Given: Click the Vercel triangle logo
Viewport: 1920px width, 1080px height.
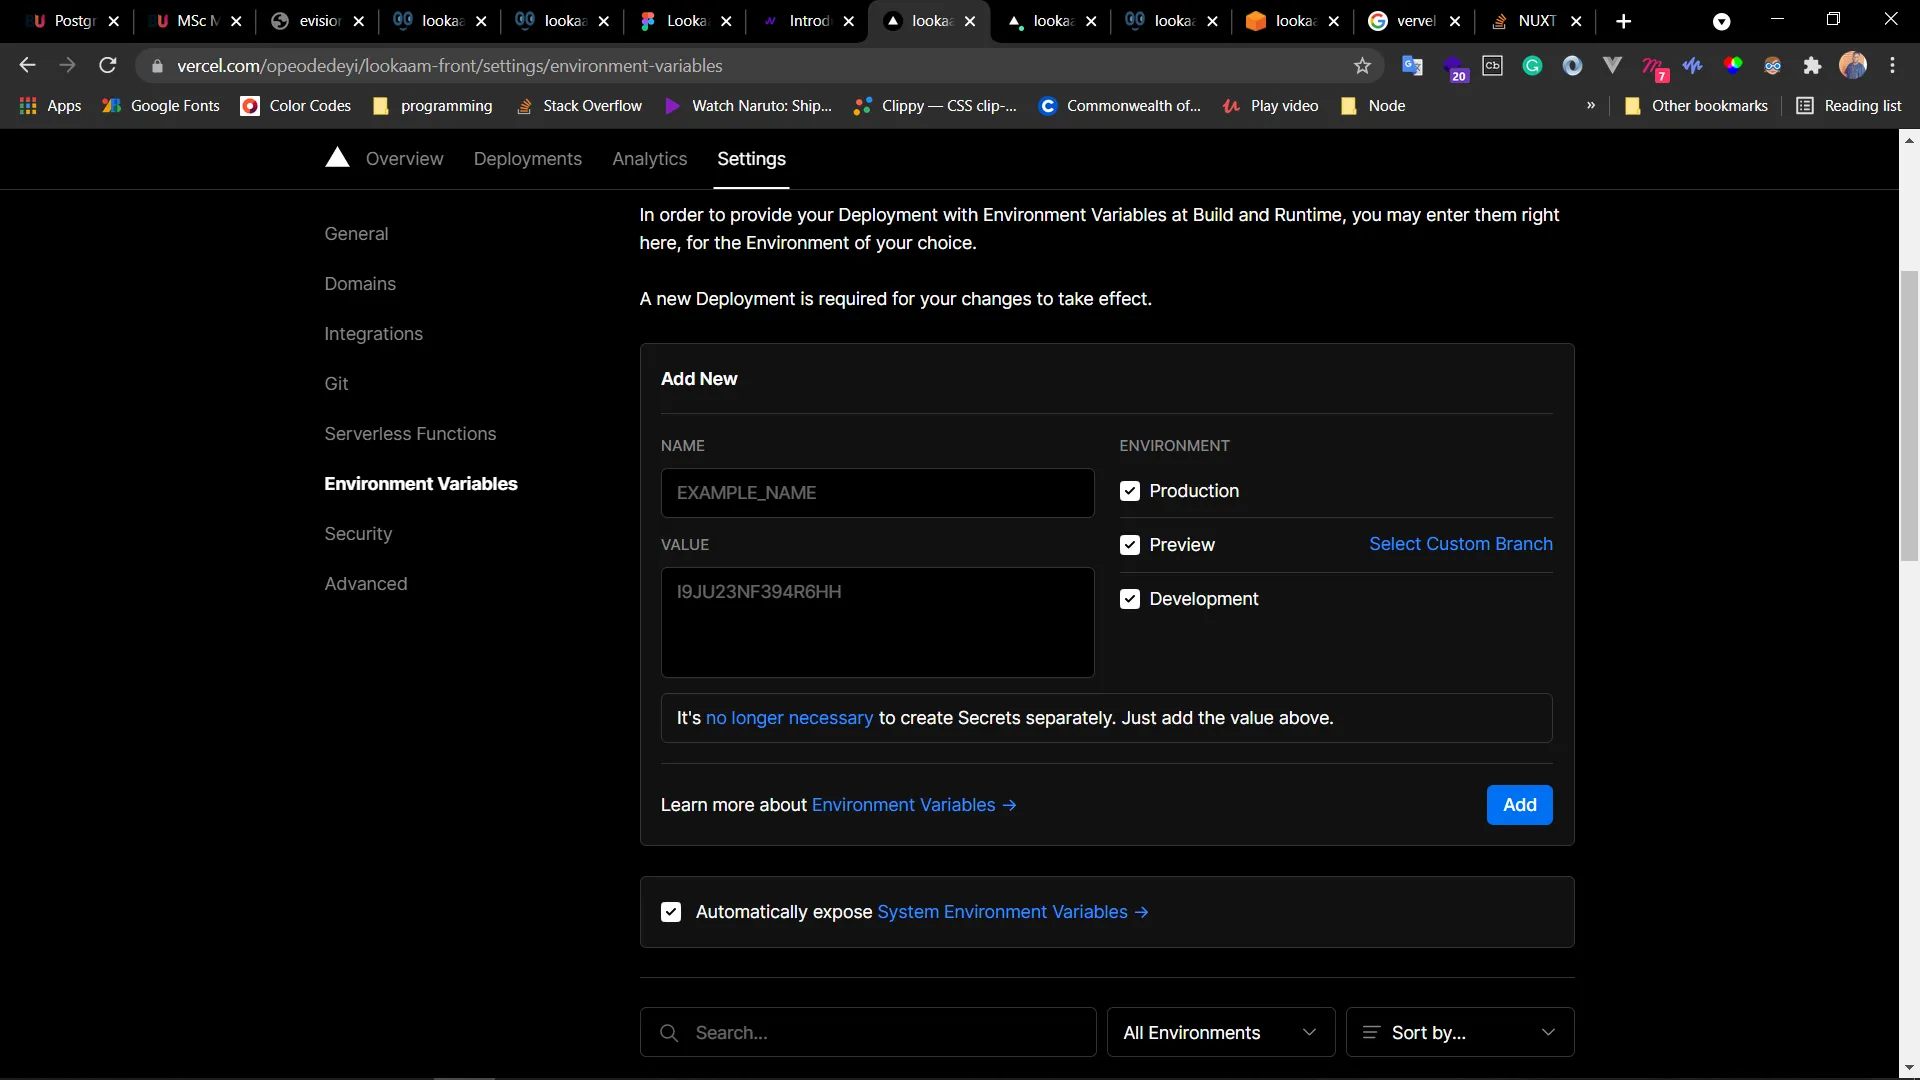Looking at the screenshot, I should coord(337,158).
